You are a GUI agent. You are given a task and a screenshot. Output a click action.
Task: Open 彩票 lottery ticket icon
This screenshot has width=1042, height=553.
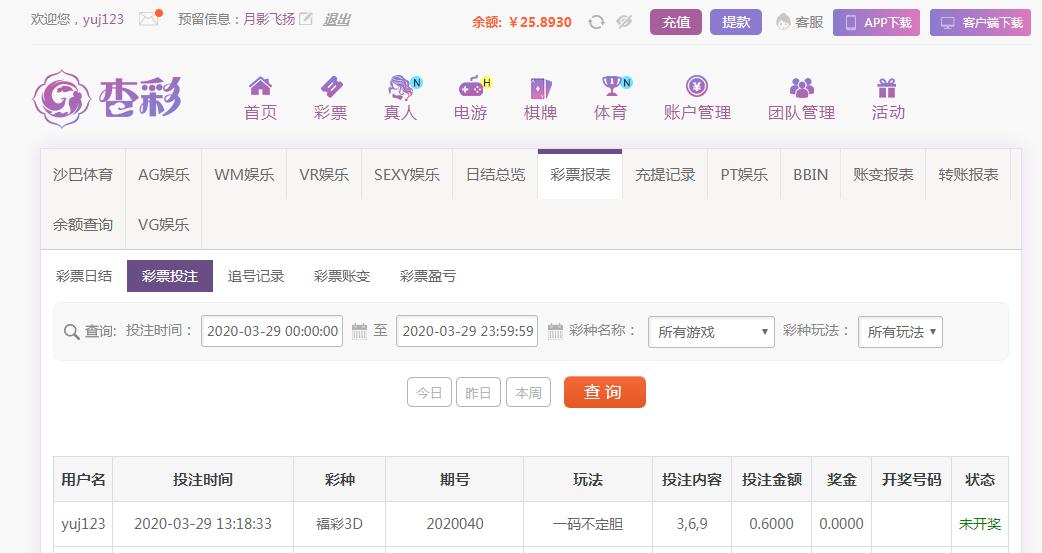point(330,86)
